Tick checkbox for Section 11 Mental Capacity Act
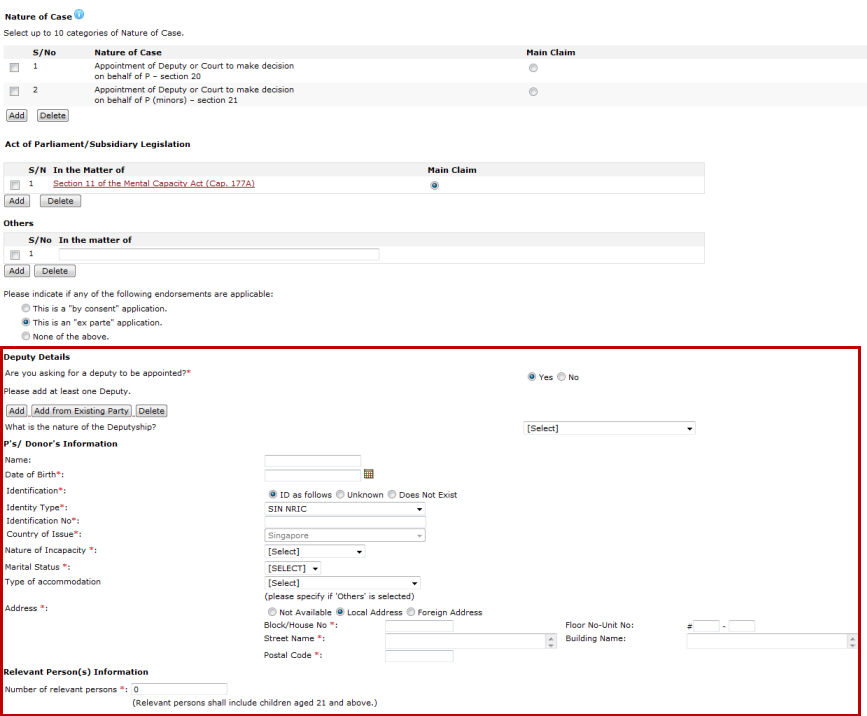 click(14, 185)
